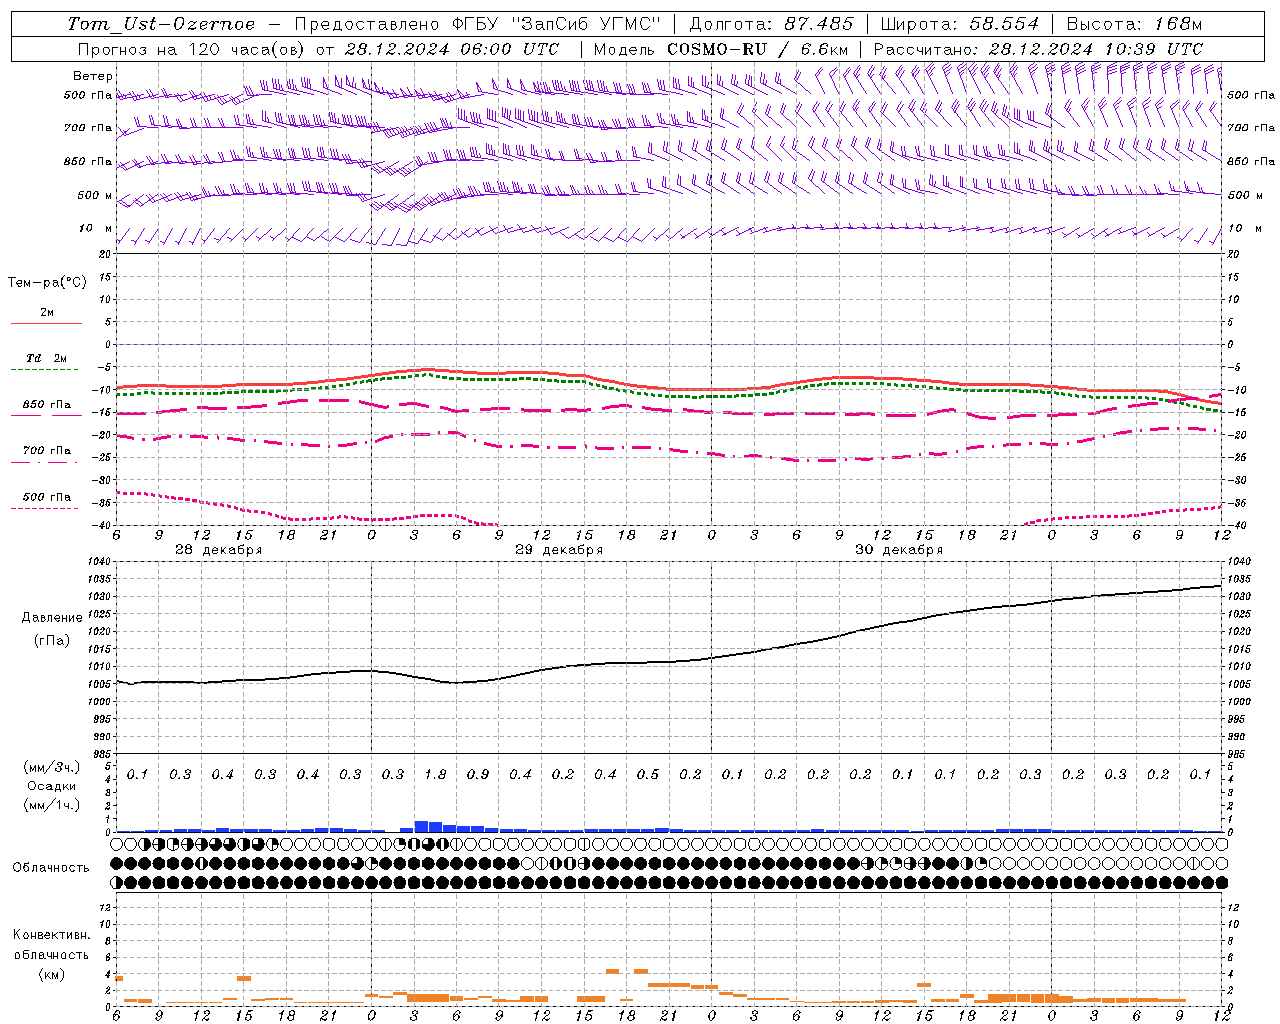This screenshot has width=1280, height=1024.
Task: Click the "(мм/1ч.)" precipitation unit label
Action: [52, 805]
